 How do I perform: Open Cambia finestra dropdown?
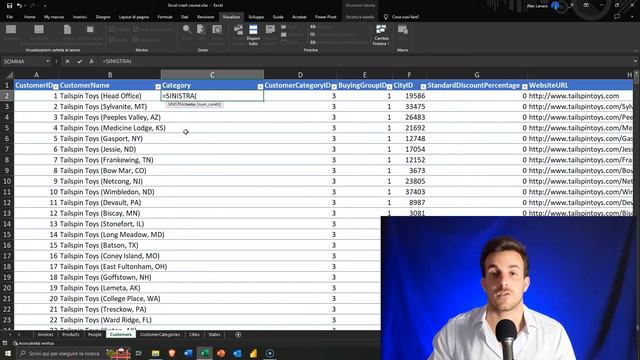(381, 35)
